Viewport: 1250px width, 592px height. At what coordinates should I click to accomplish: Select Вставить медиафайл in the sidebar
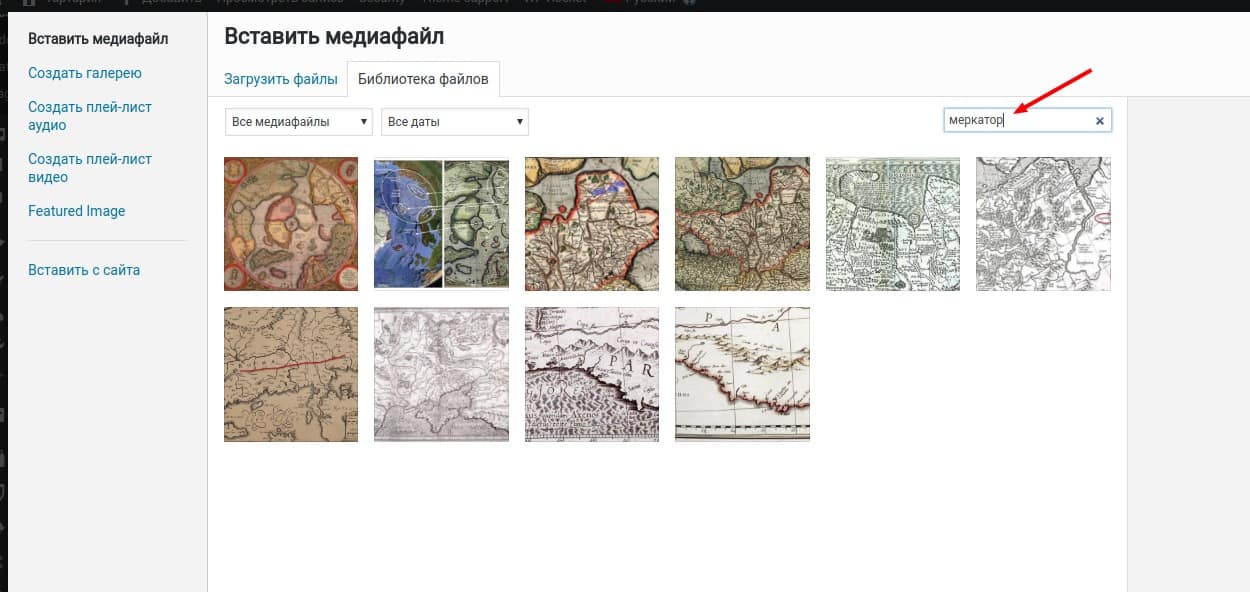[98, 39]
